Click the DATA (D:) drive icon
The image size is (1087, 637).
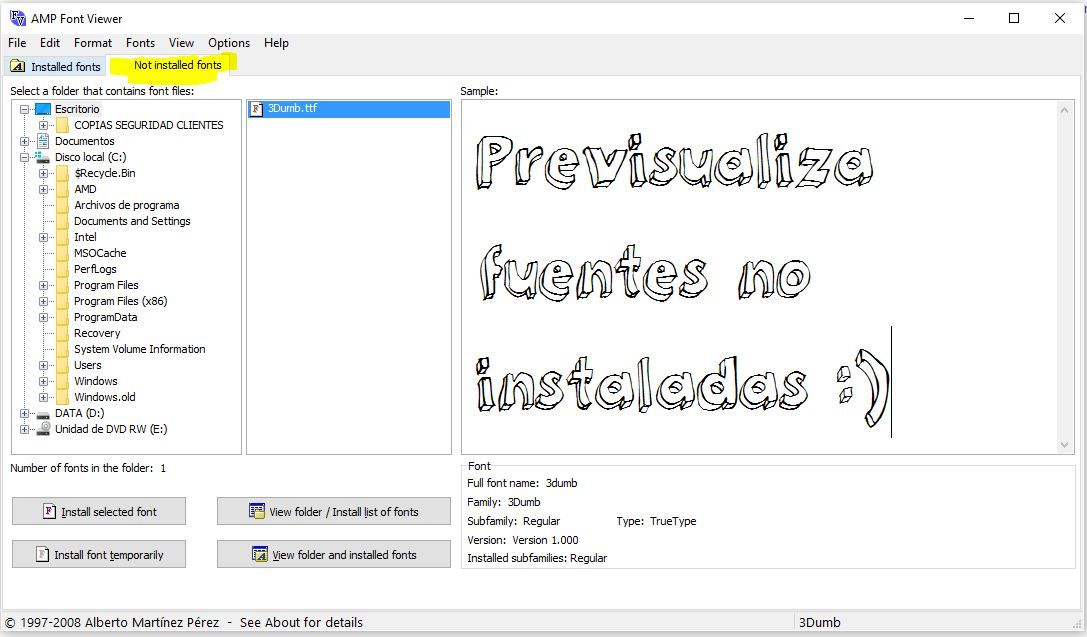click(44, 413)
